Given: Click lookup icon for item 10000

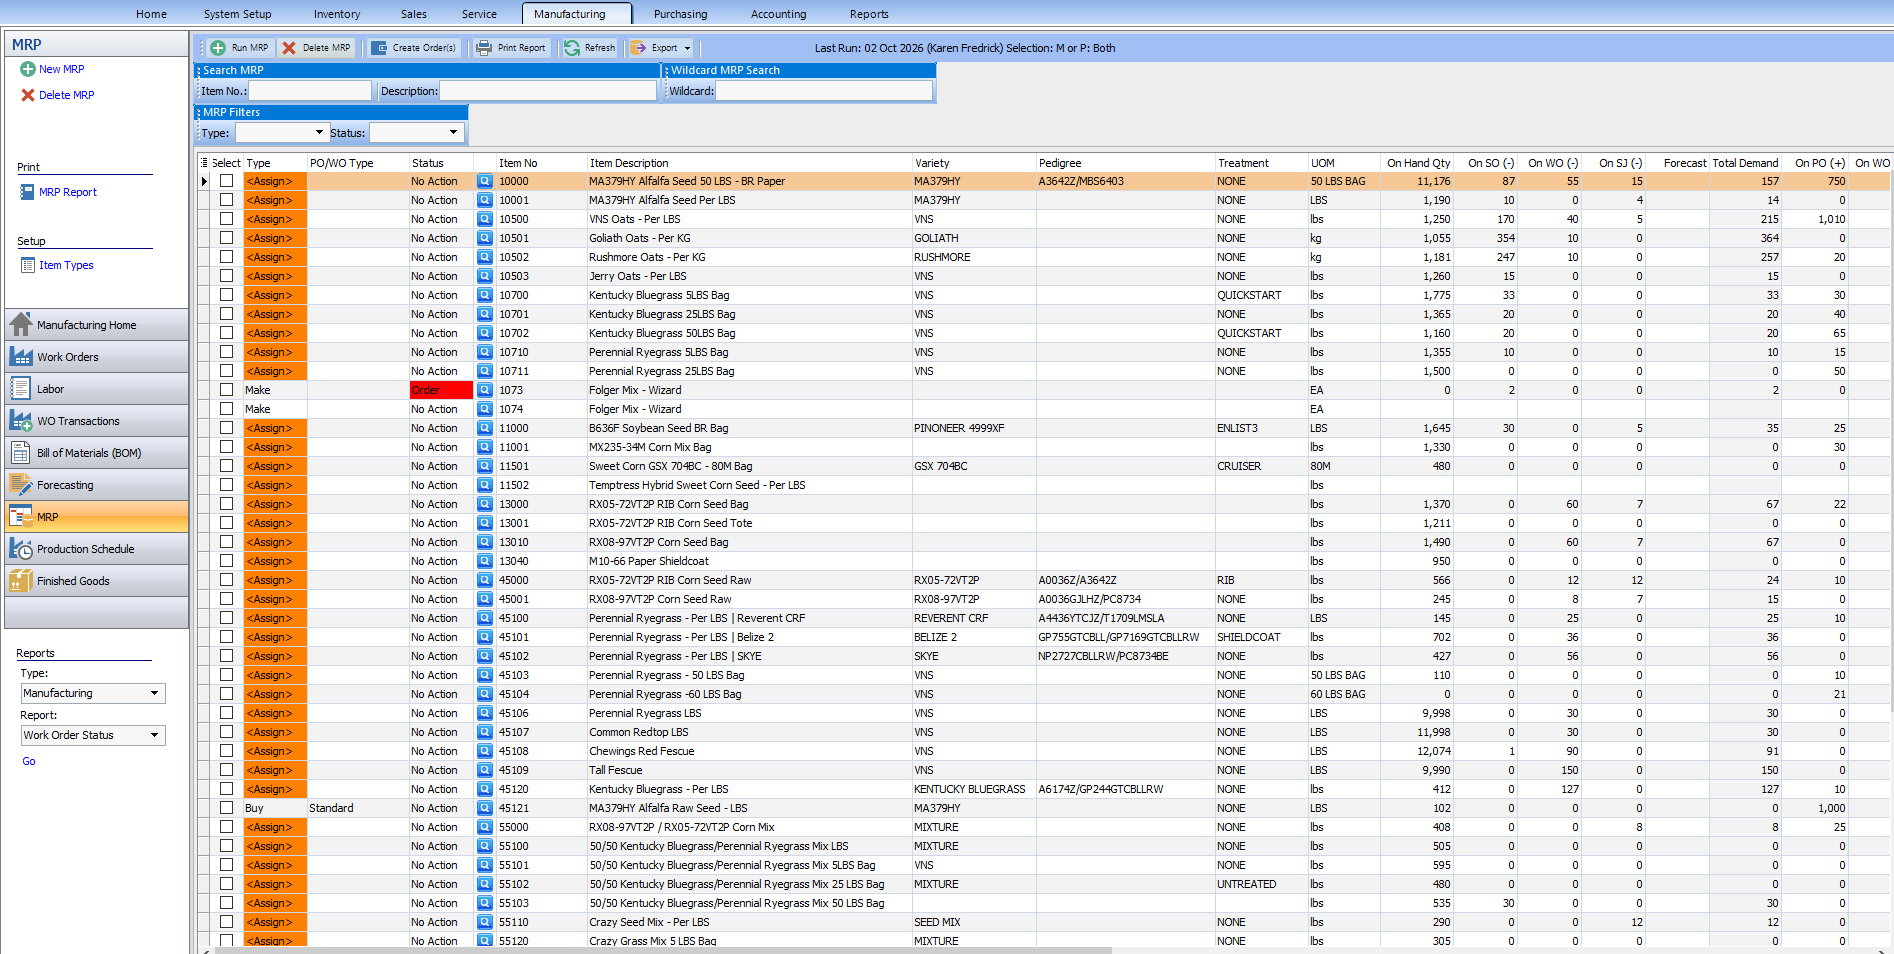Looking at the screenshot, I should tap(485, 181).
